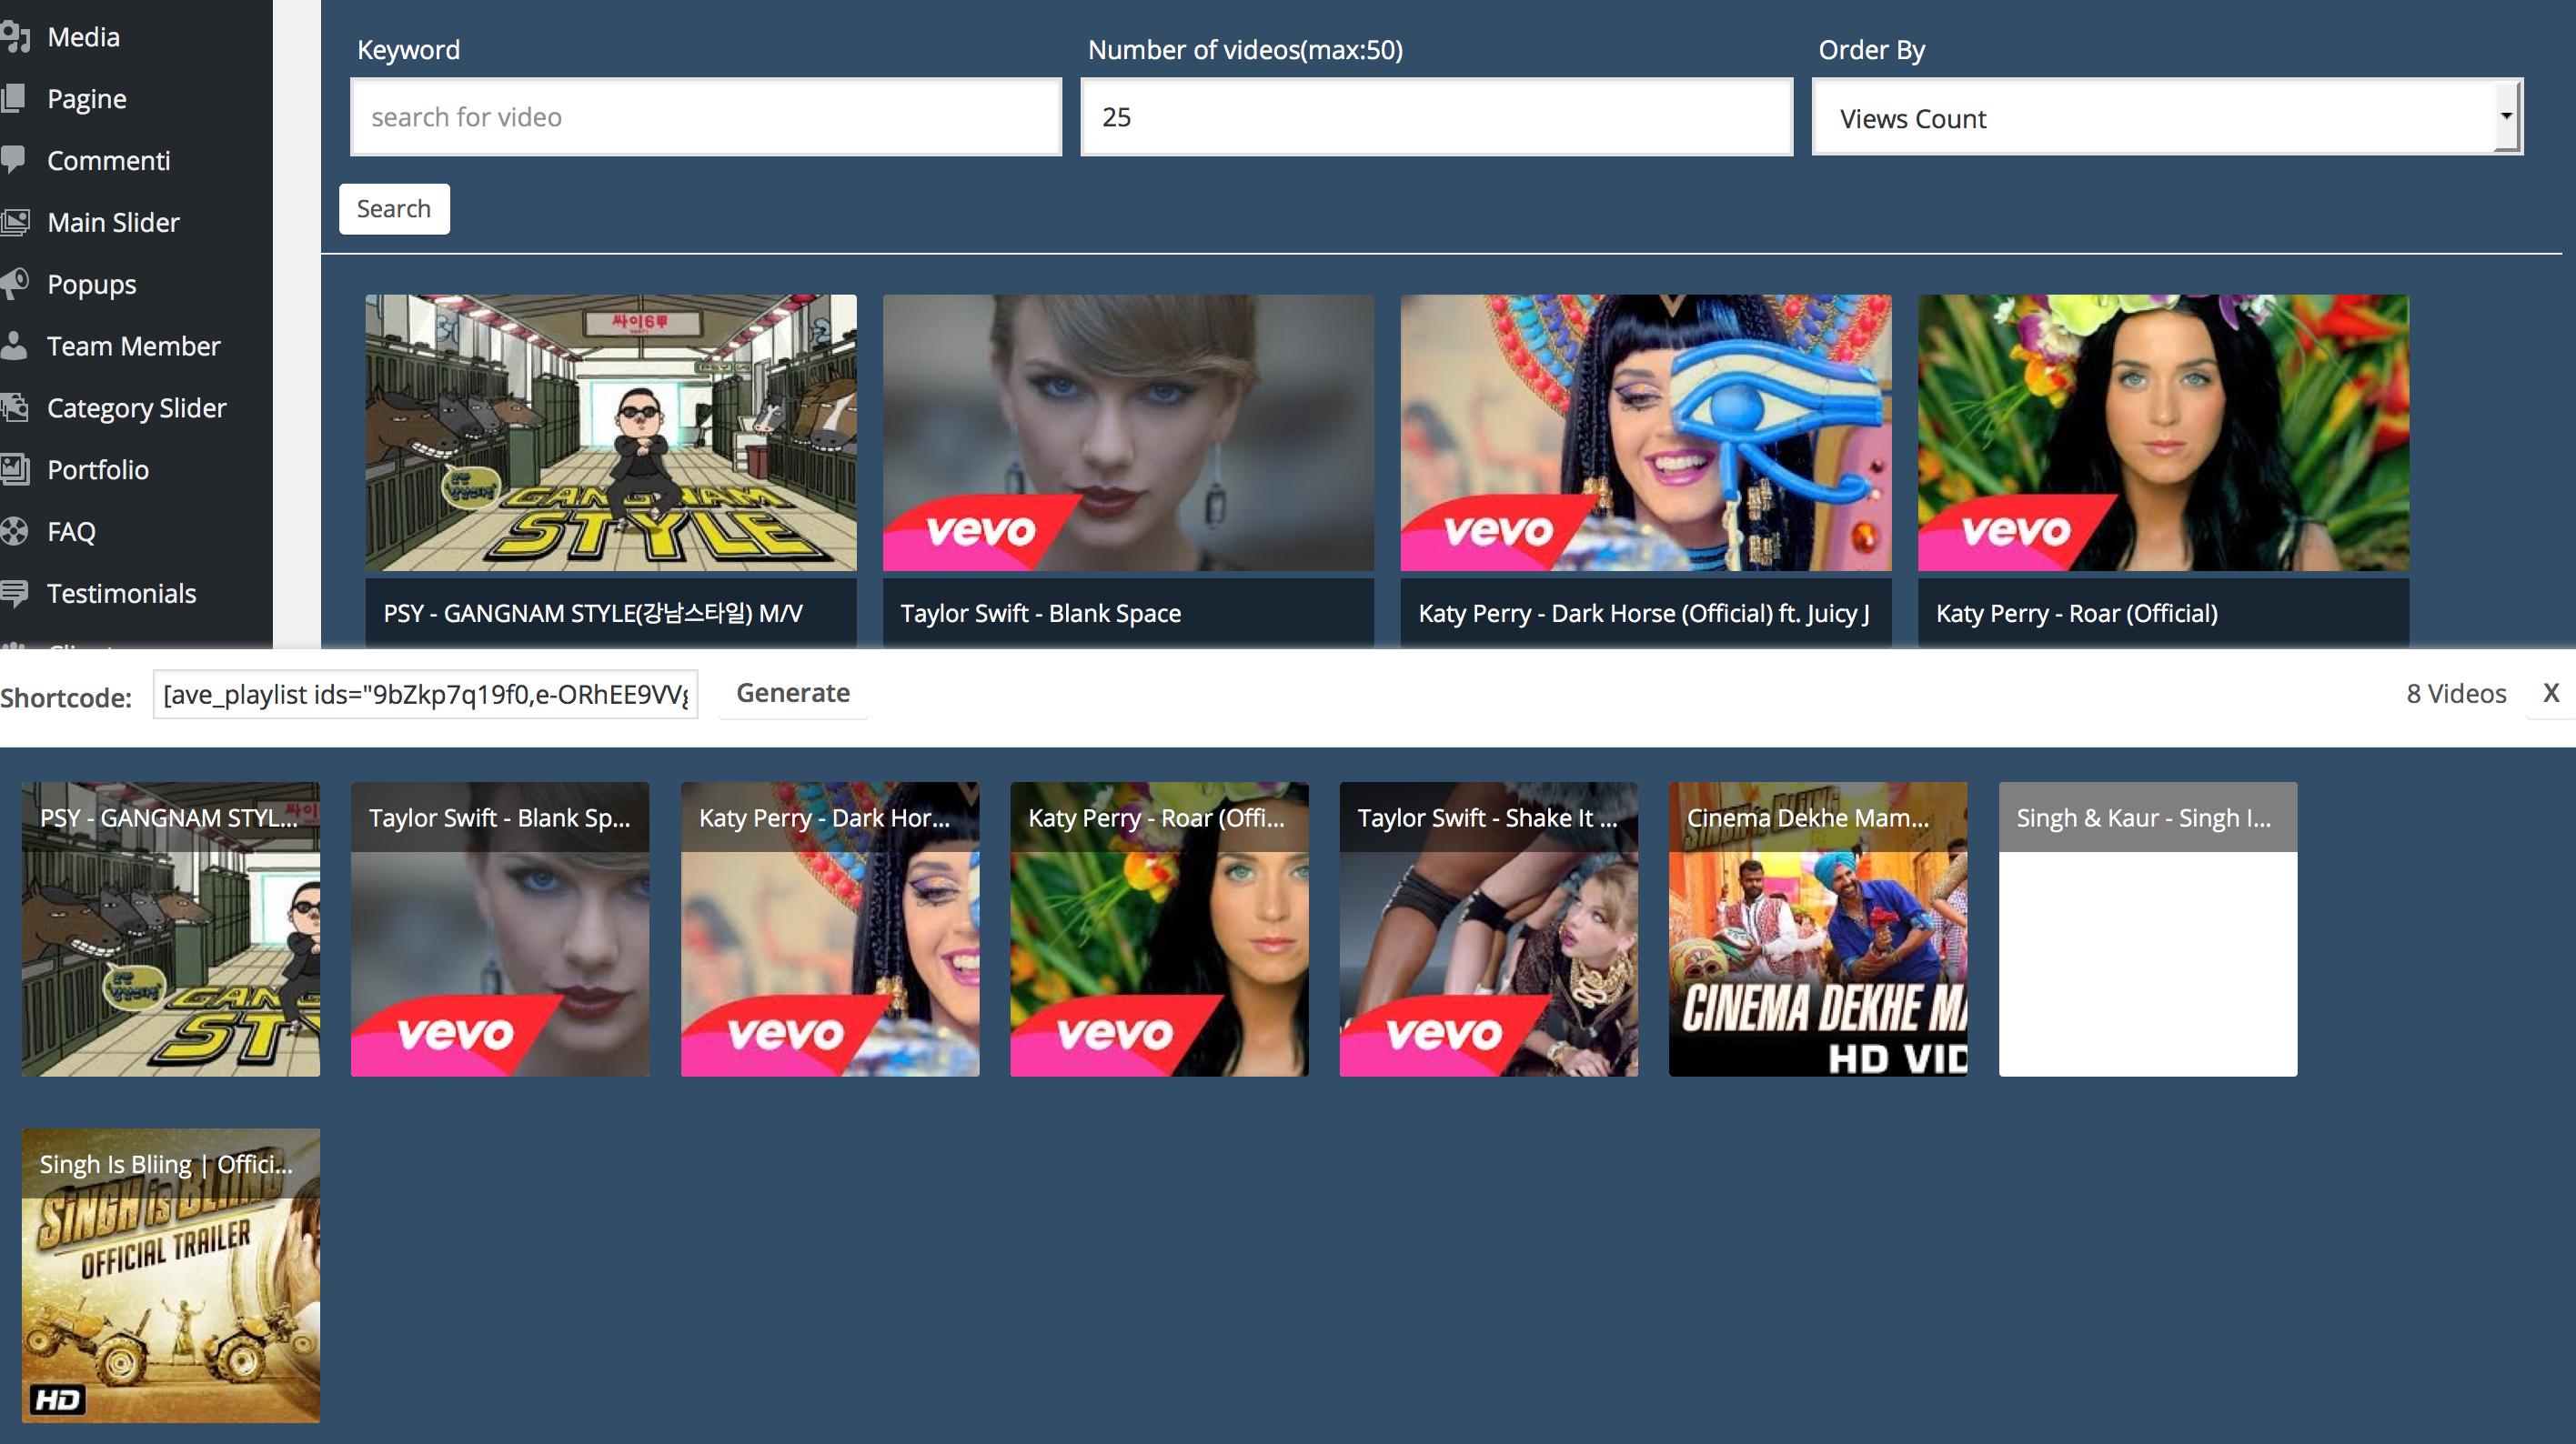2576x1444 pixels.
Task: Click the Category Slider icon
Action: point(14,407)
